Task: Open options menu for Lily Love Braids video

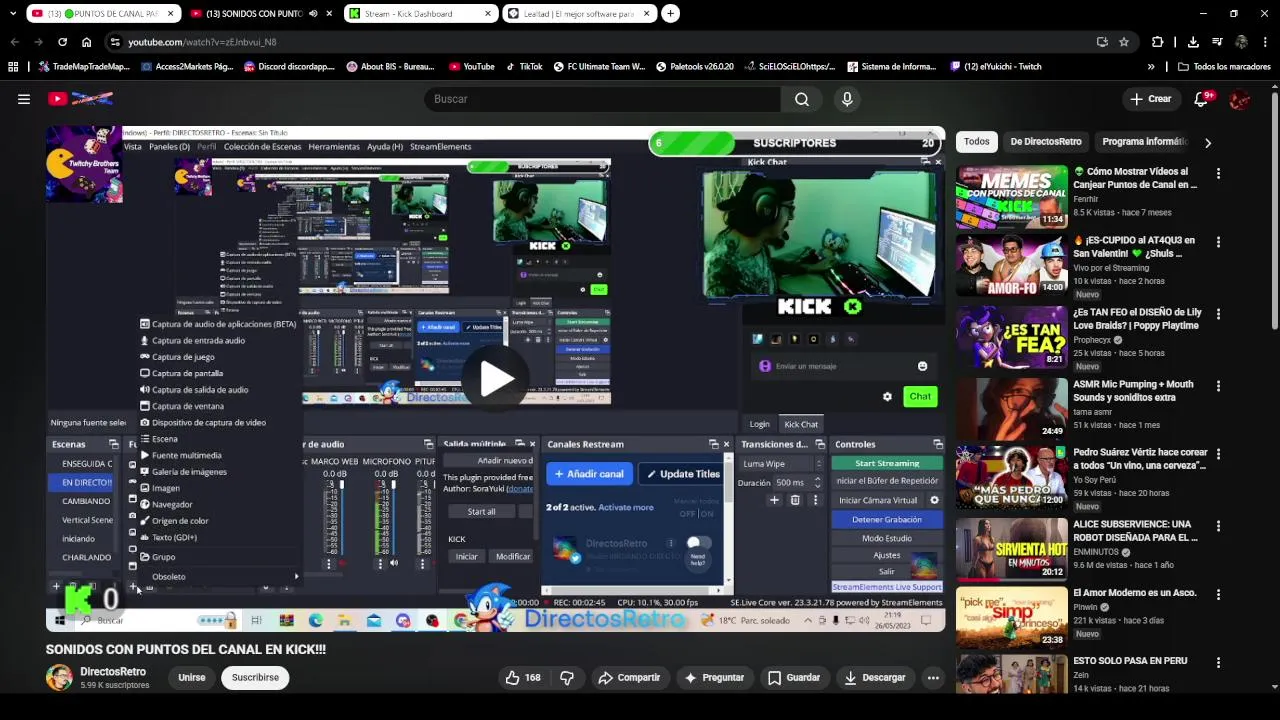Action: coord(1218,314)
